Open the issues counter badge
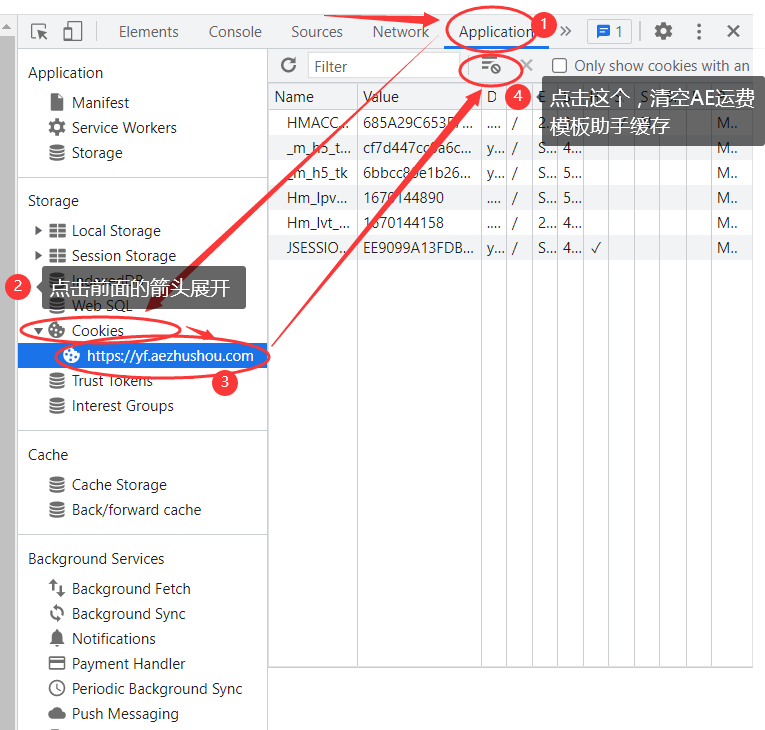765x730 pixels. point(609,32)
